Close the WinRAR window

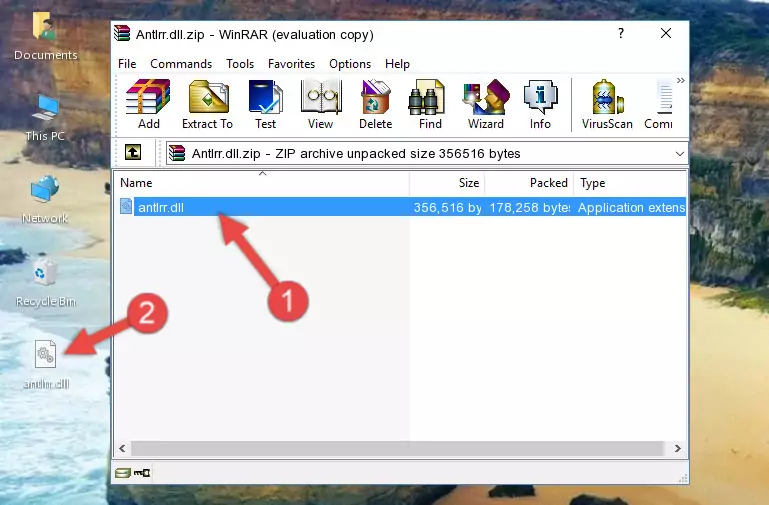666,33
